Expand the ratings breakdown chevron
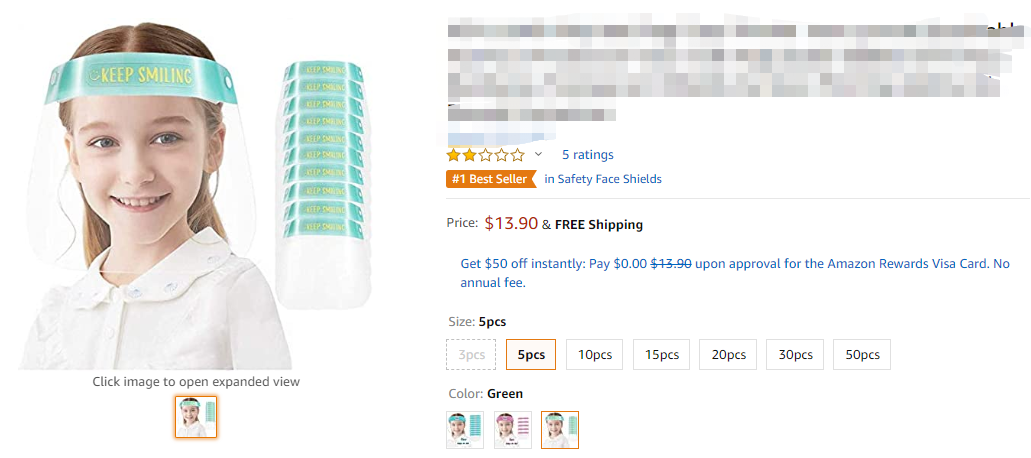Screen dimensions: 1031x458 (538, 155)
